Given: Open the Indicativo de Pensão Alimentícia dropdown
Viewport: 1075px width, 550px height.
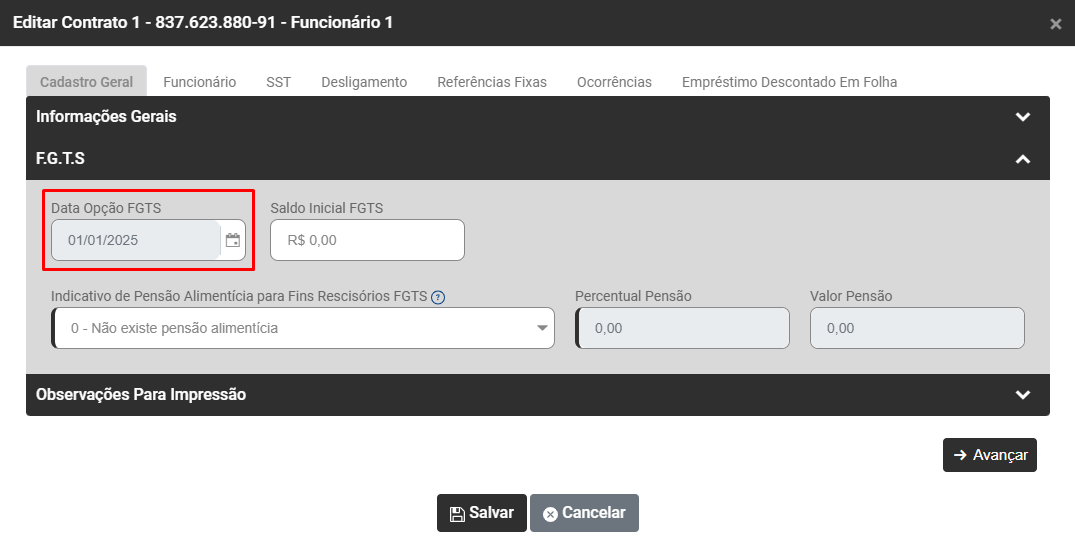Looking at the screenshot, I should [x=303, y=328].
